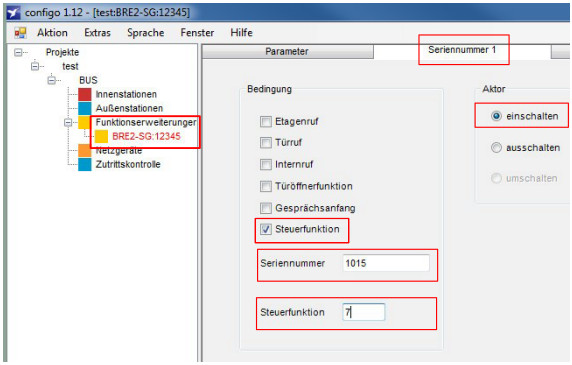
Task: Collapse the Funktionserweiterungen node
Action: [x=68, y=123]
